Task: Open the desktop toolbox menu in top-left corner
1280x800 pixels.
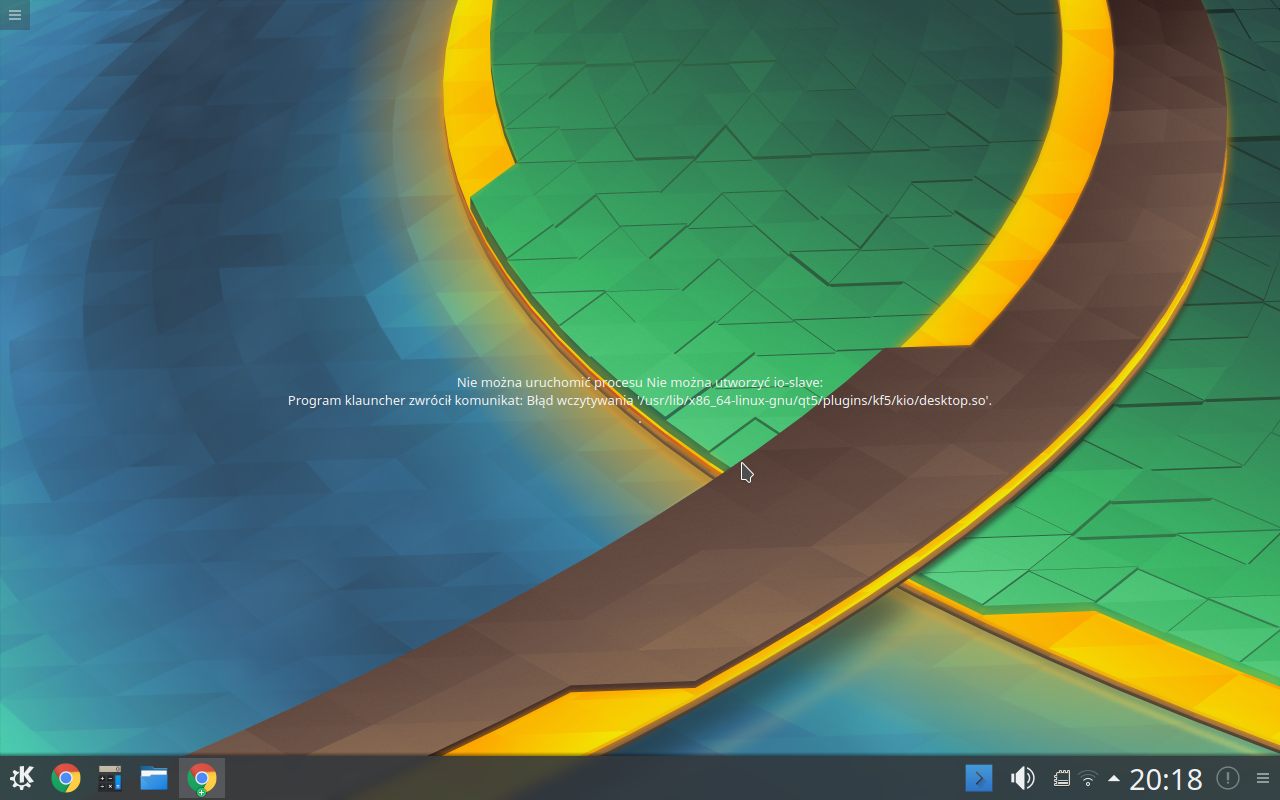Action: [x=14, y=14]
